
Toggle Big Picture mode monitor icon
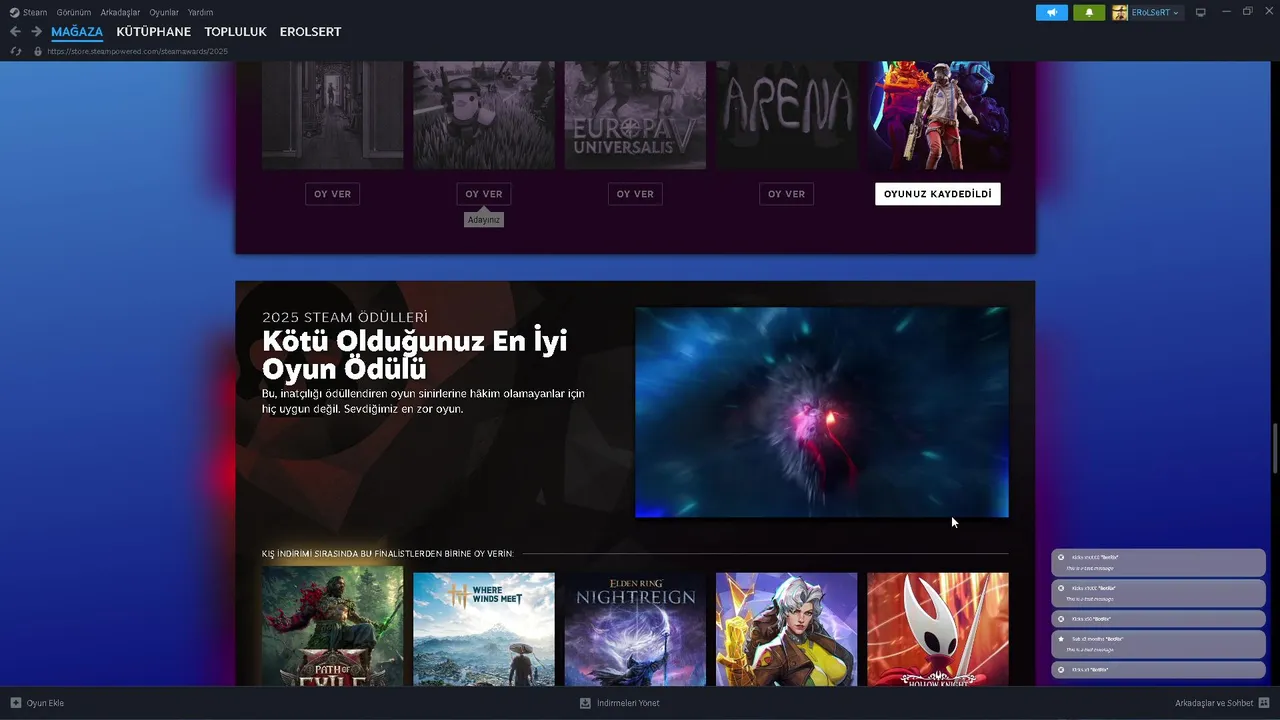[1201, 12]
